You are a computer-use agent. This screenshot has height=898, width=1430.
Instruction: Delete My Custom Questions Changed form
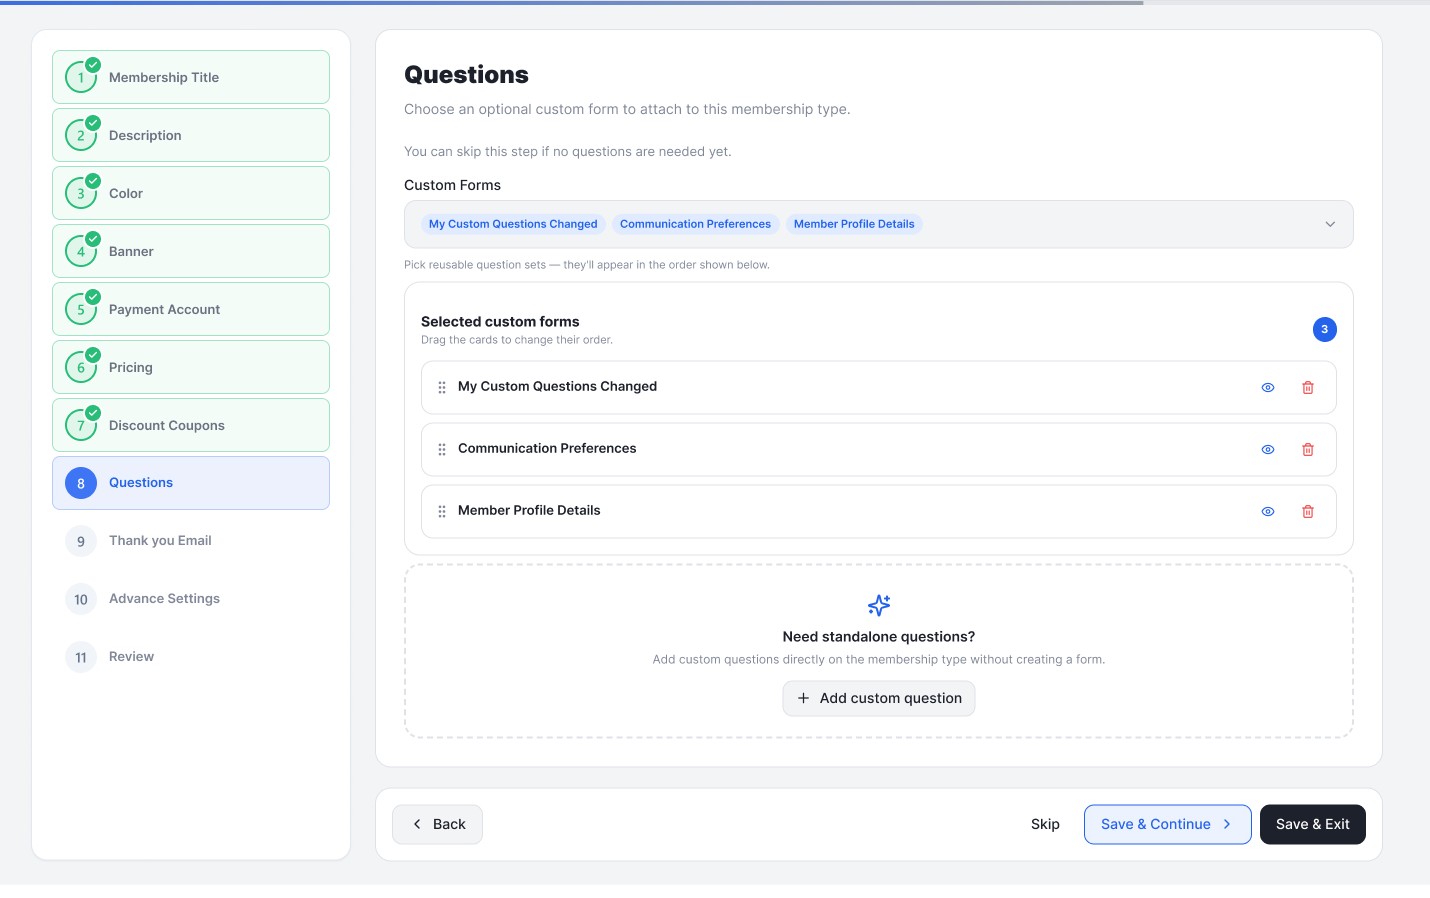click(x=1308, y=388)
